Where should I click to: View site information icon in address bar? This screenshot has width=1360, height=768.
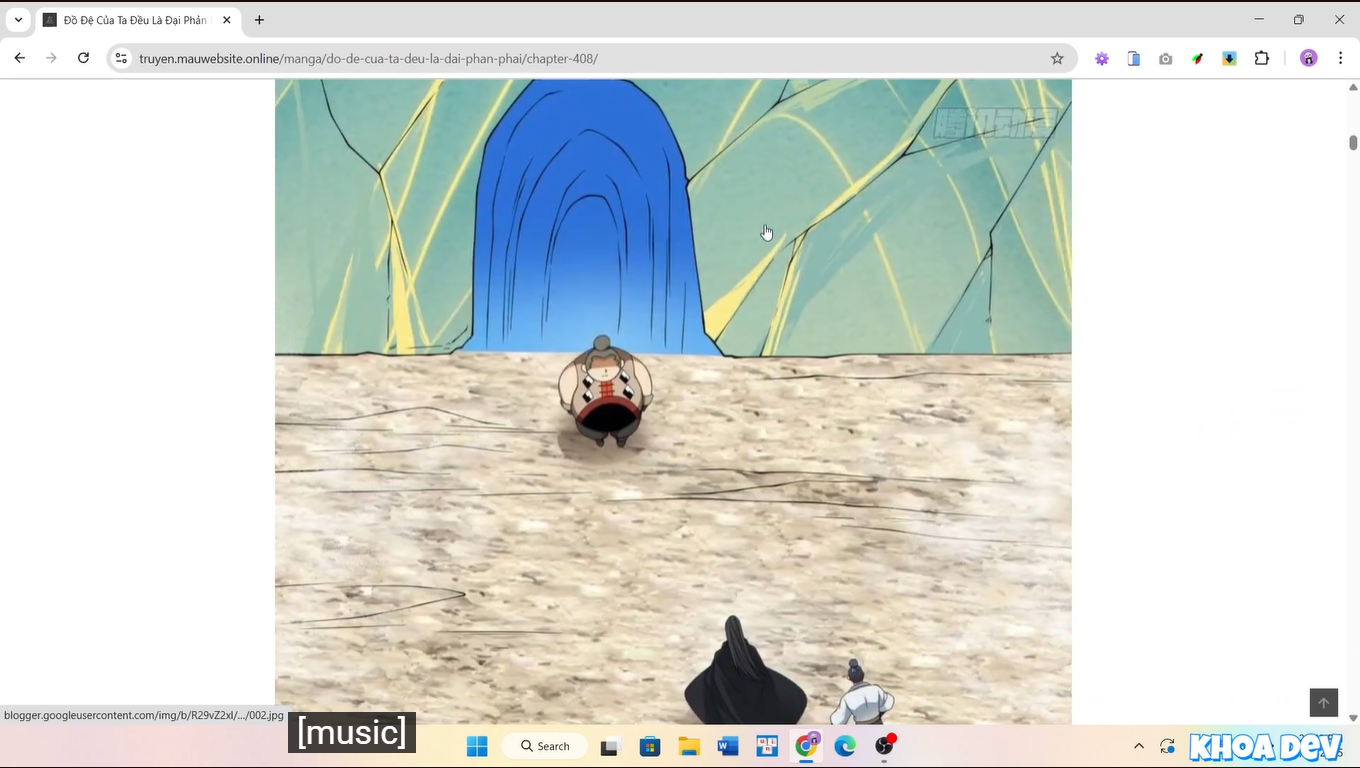coord(121,58)
